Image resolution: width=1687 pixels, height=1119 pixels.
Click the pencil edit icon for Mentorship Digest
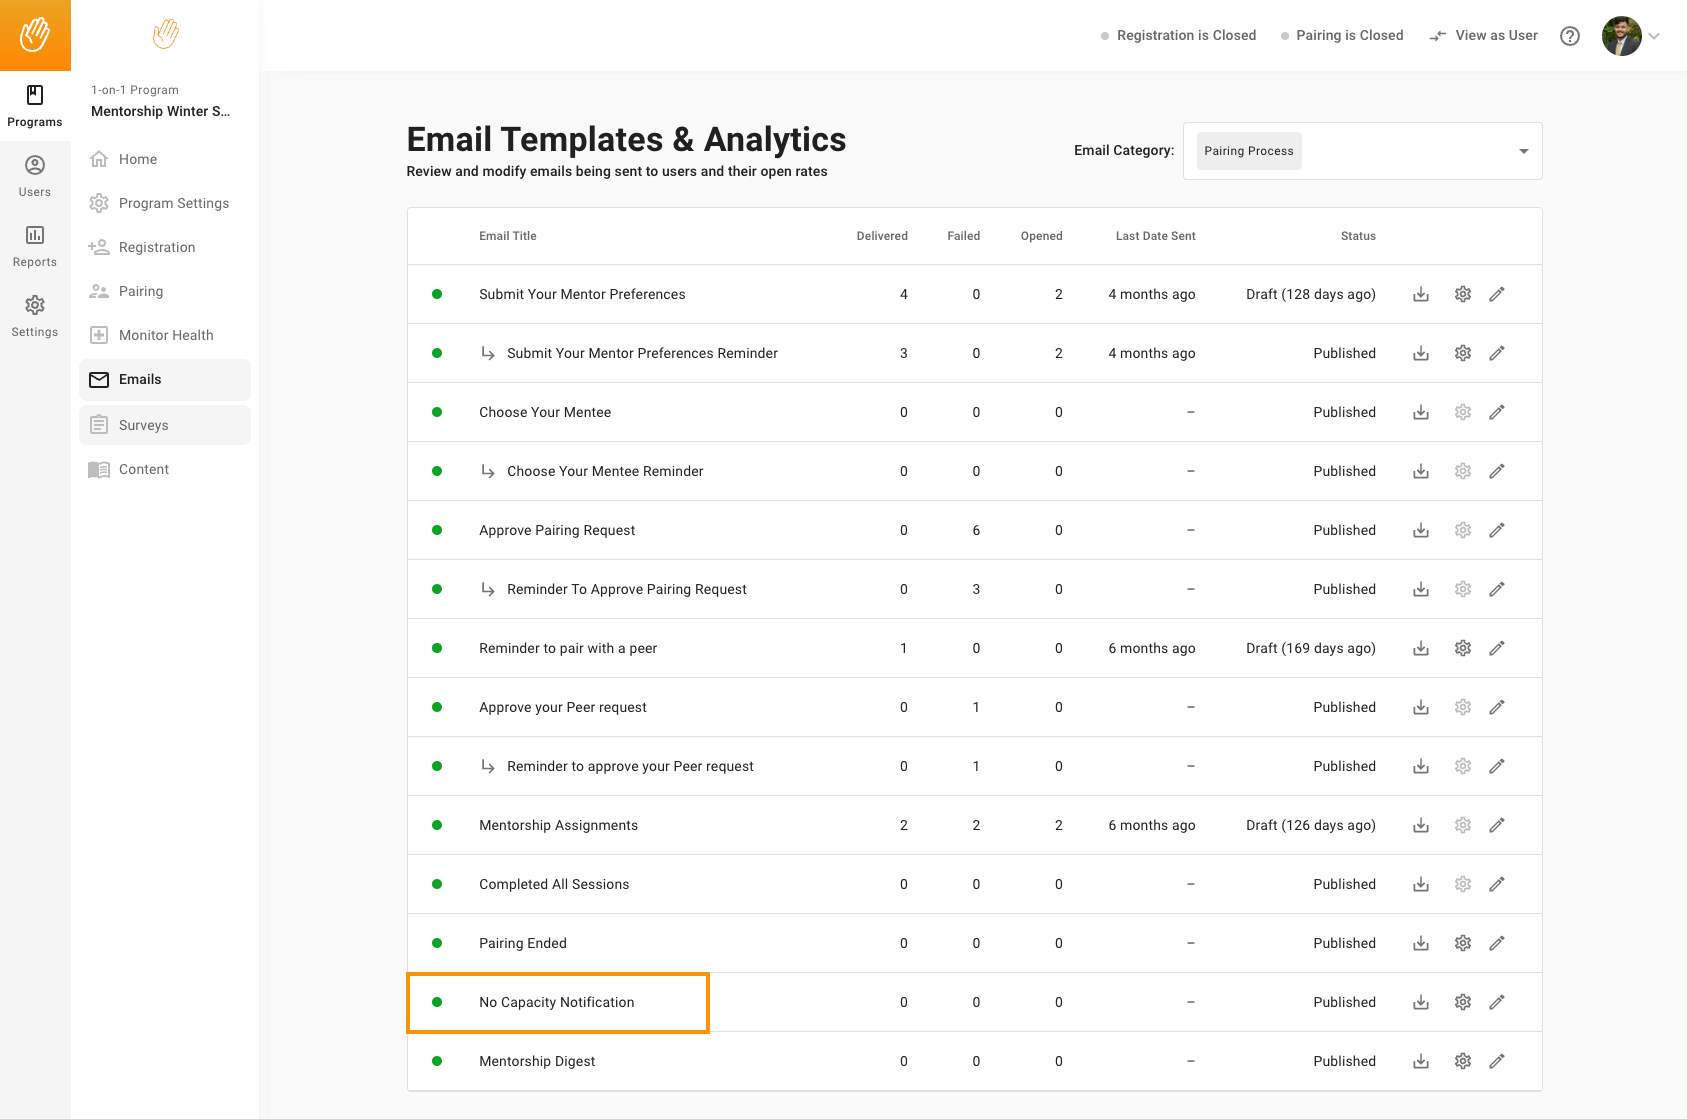(x=1496, y=1061)
